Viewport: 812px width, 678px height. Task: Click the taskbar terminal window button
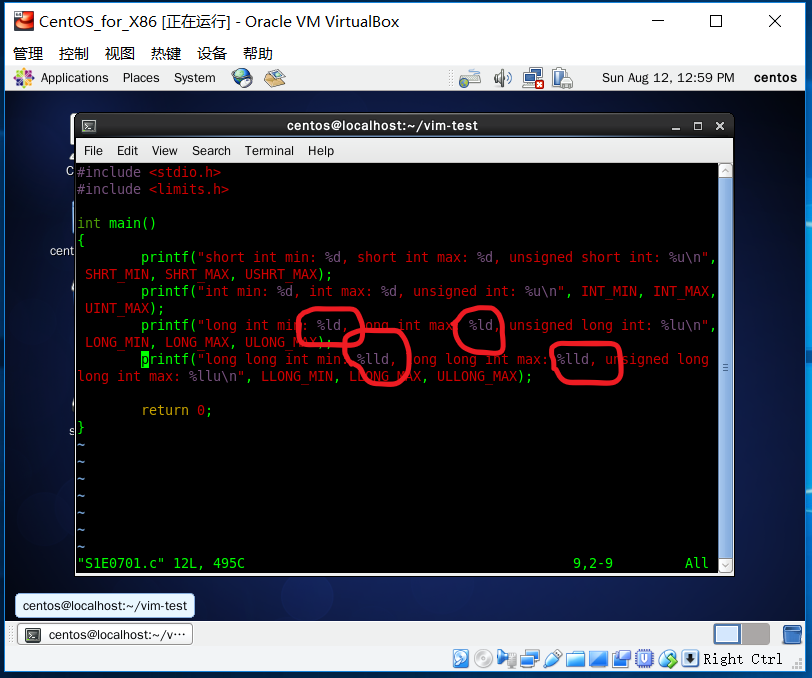(105, 634)
